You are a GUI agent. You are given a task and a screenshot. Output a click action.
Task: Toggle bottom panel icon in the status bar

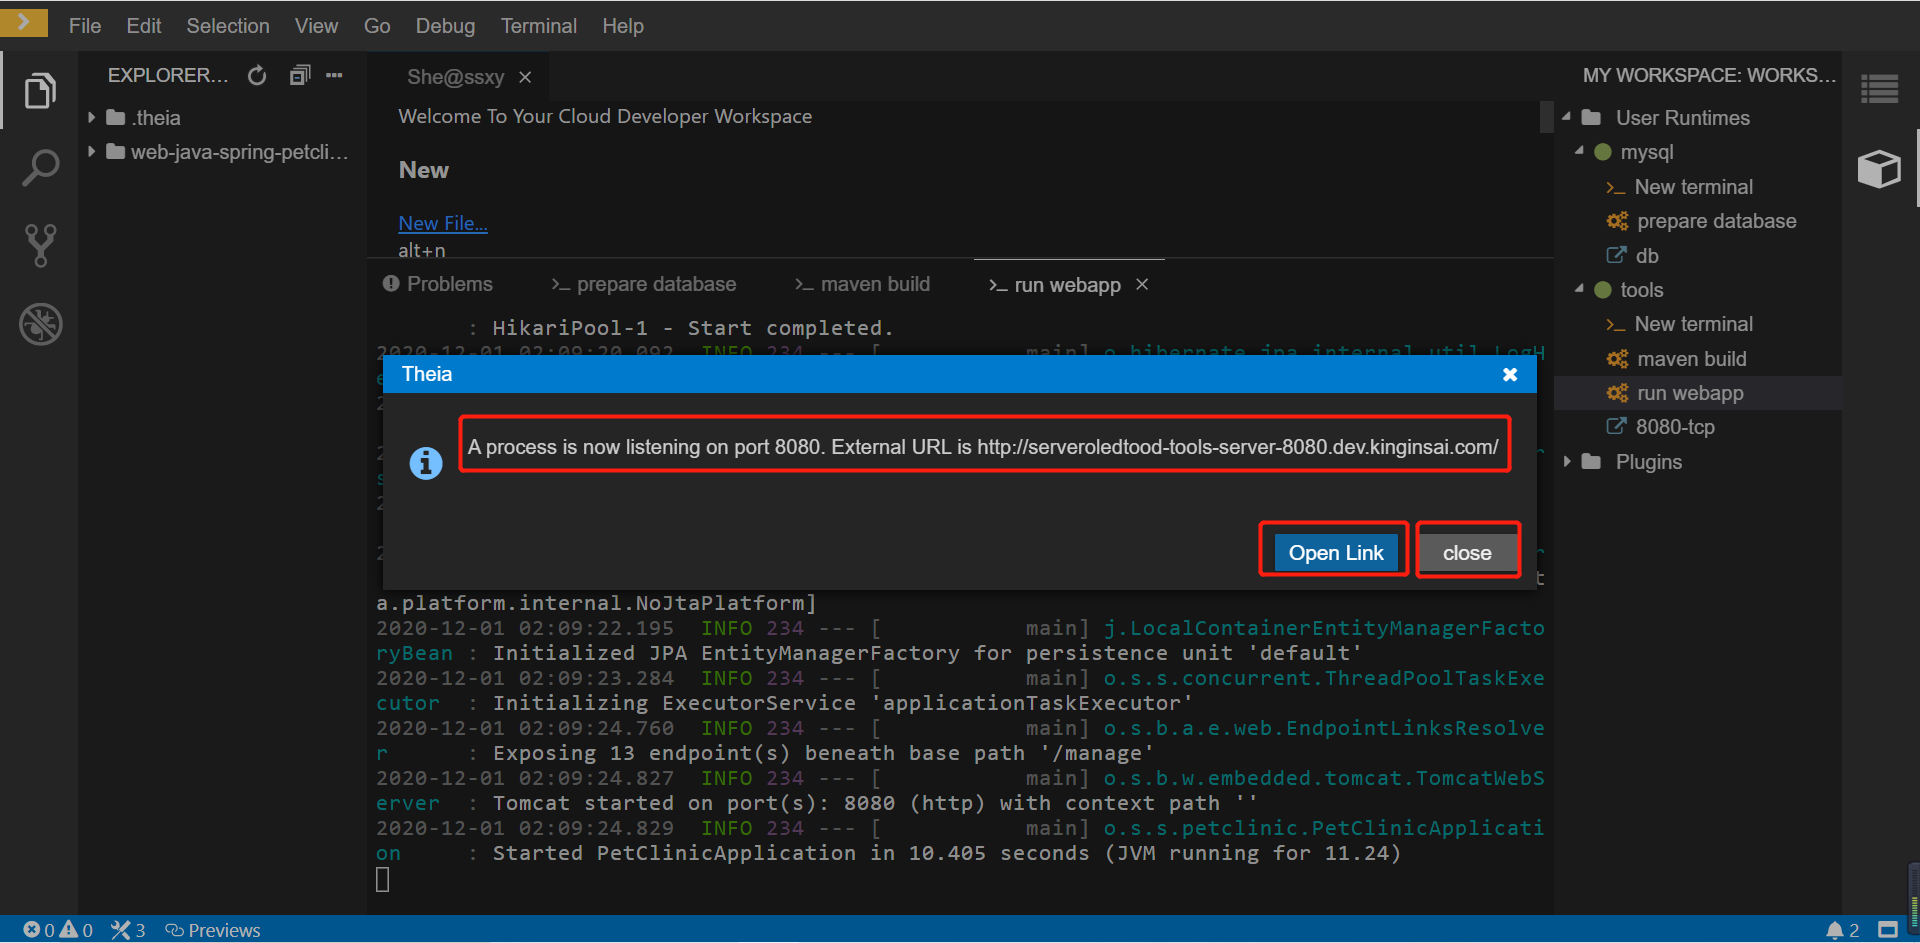point(1888,930)
